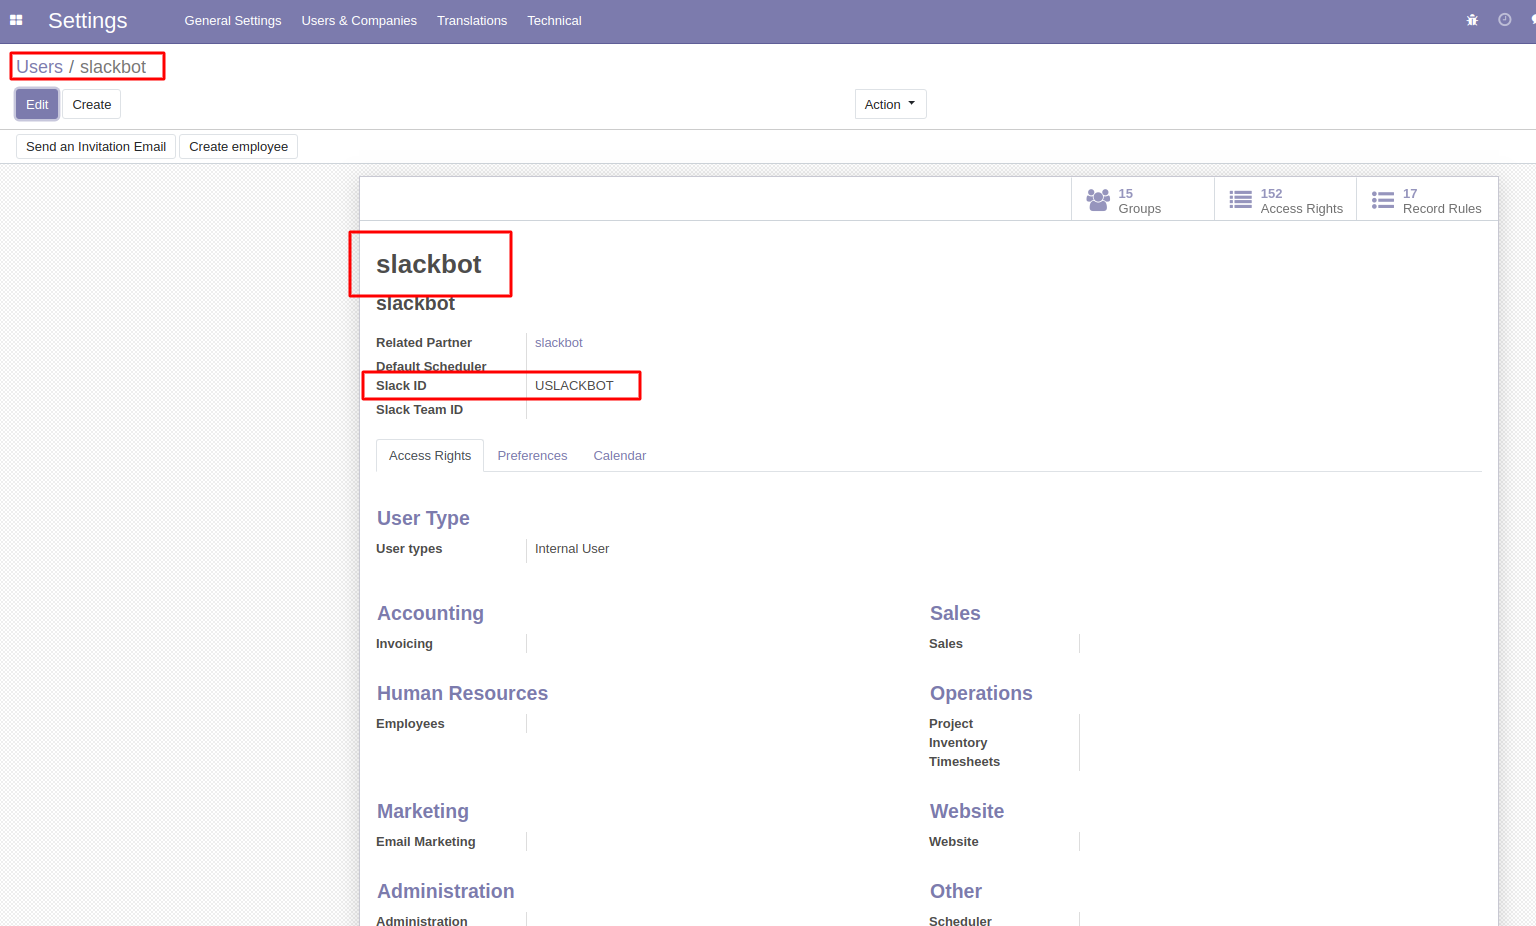
Task: Open the slackbot related partner link
Action: point(558,343)
